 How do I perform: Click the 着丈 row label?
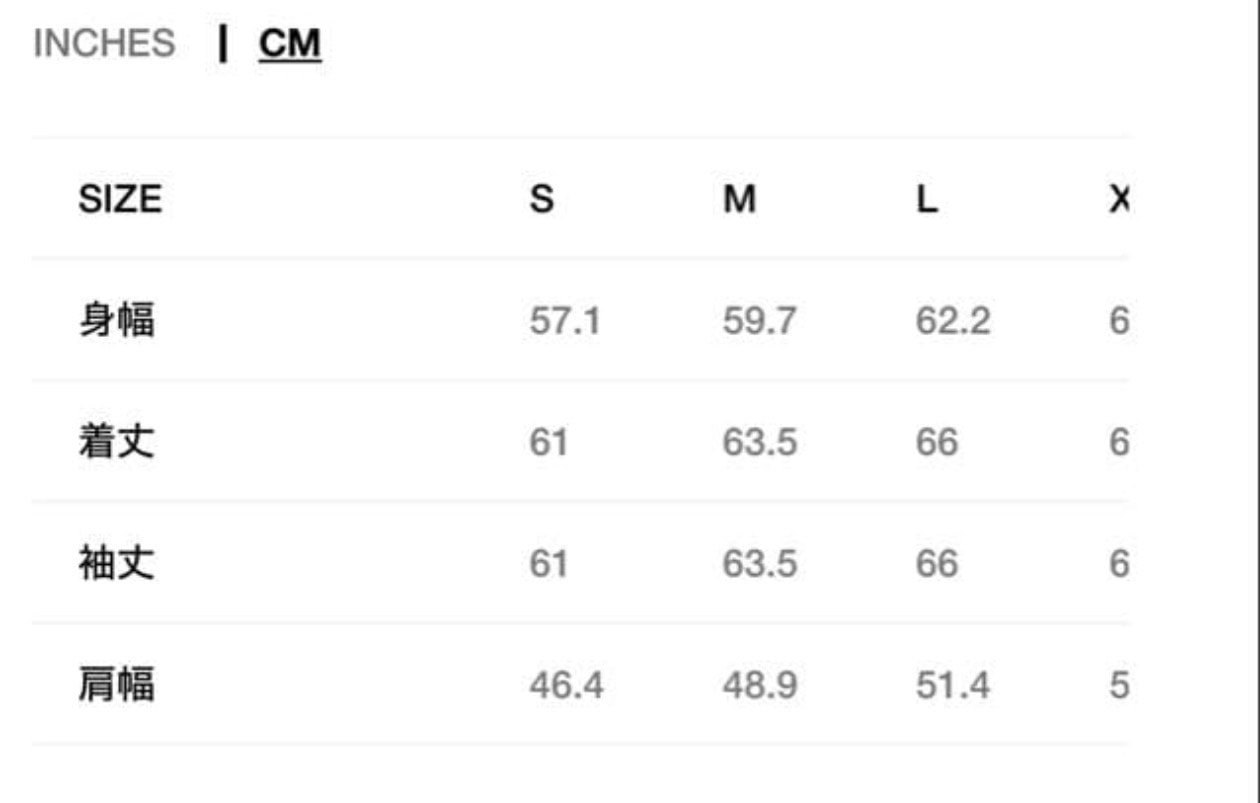pyautogui.click(x=117, y=442)
